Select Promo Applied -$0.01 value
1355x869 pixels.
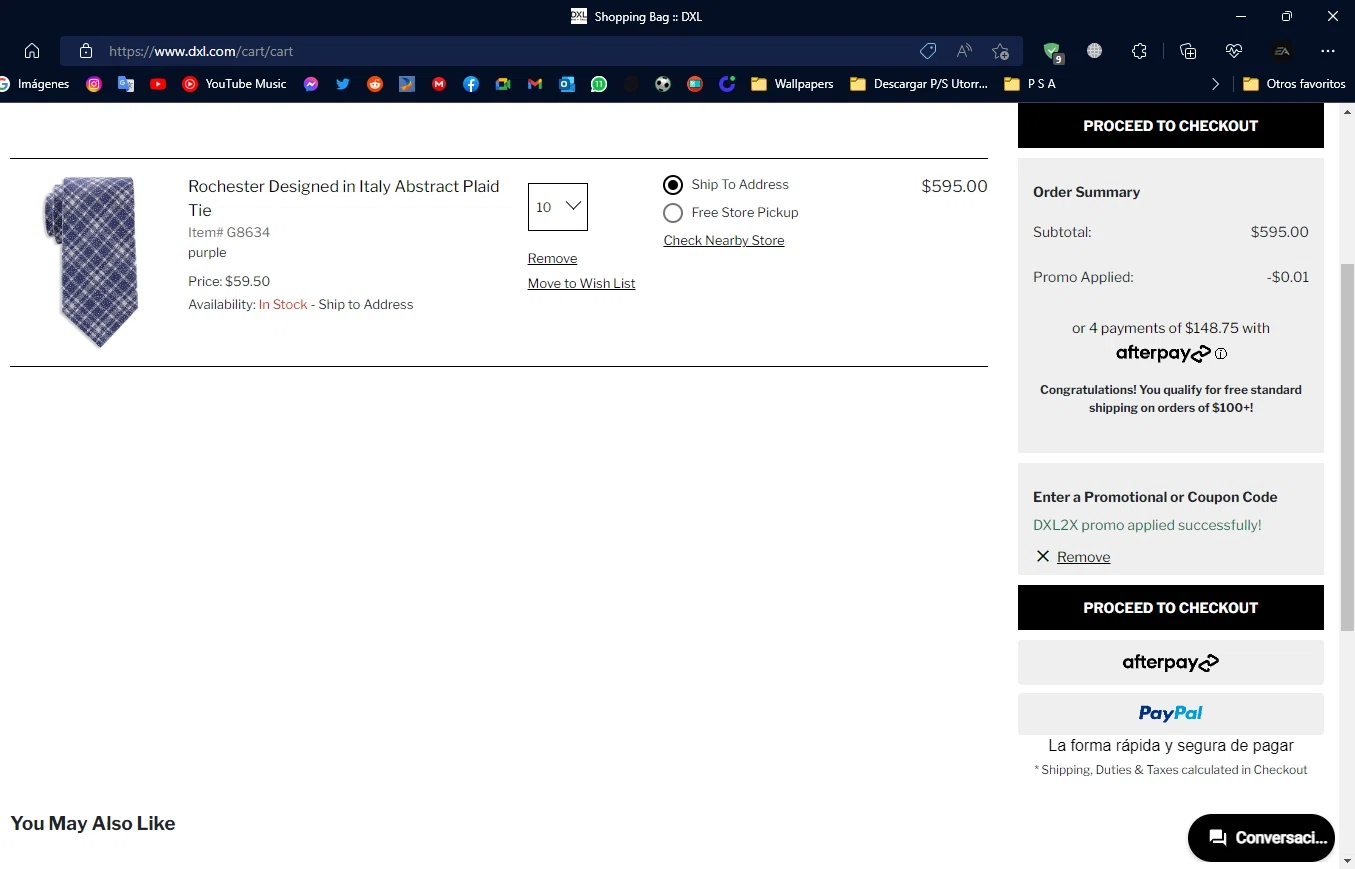point(1287,278)
